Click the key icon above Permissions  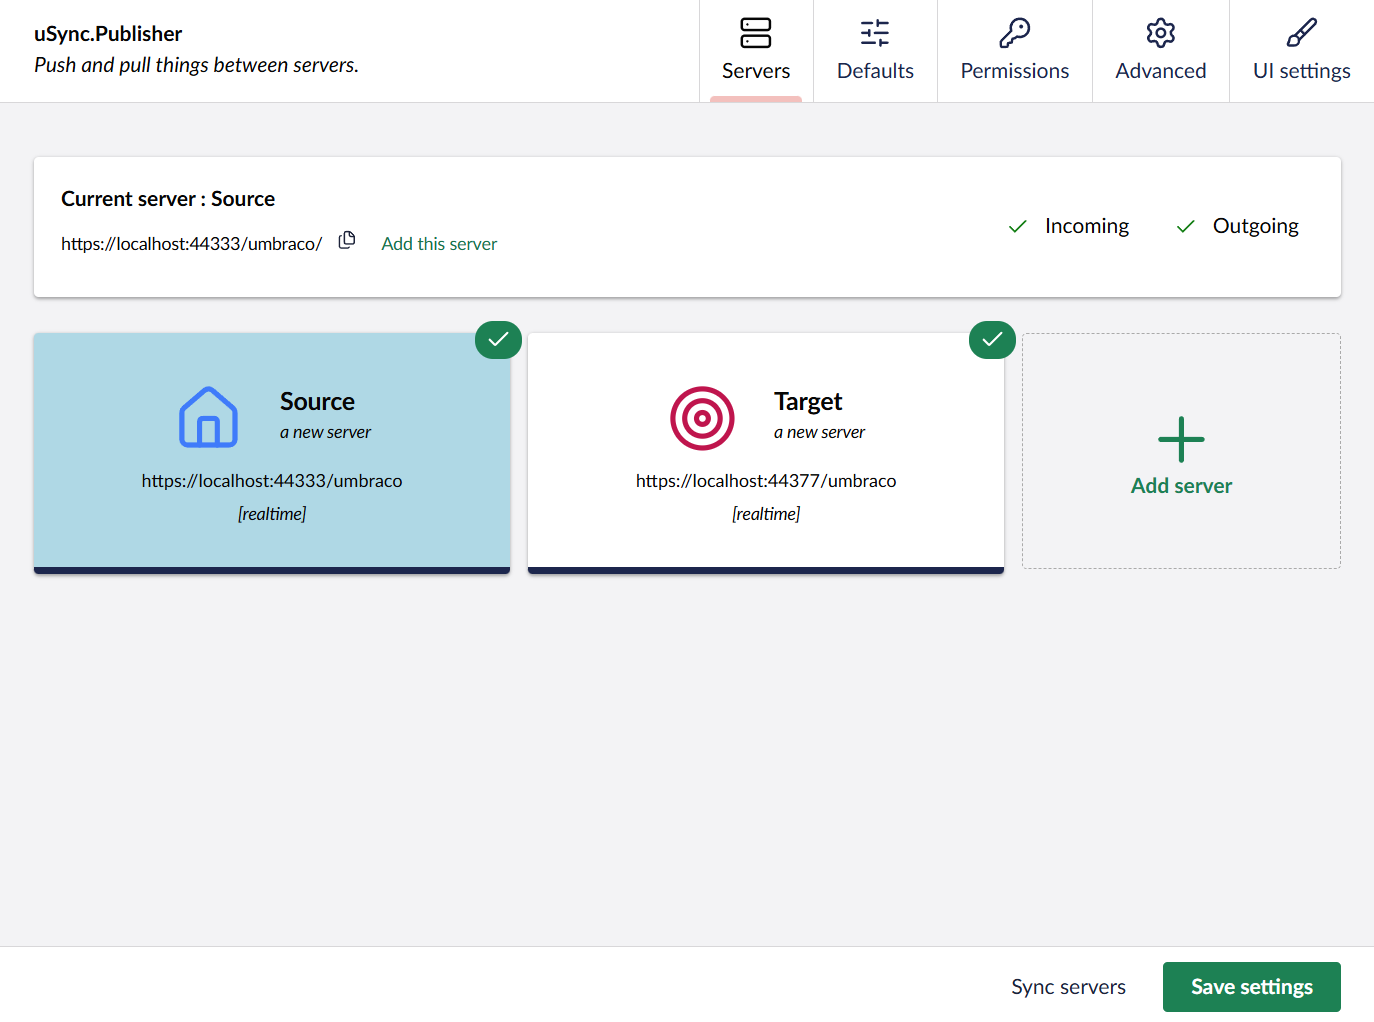click(x=1014, y=33)
